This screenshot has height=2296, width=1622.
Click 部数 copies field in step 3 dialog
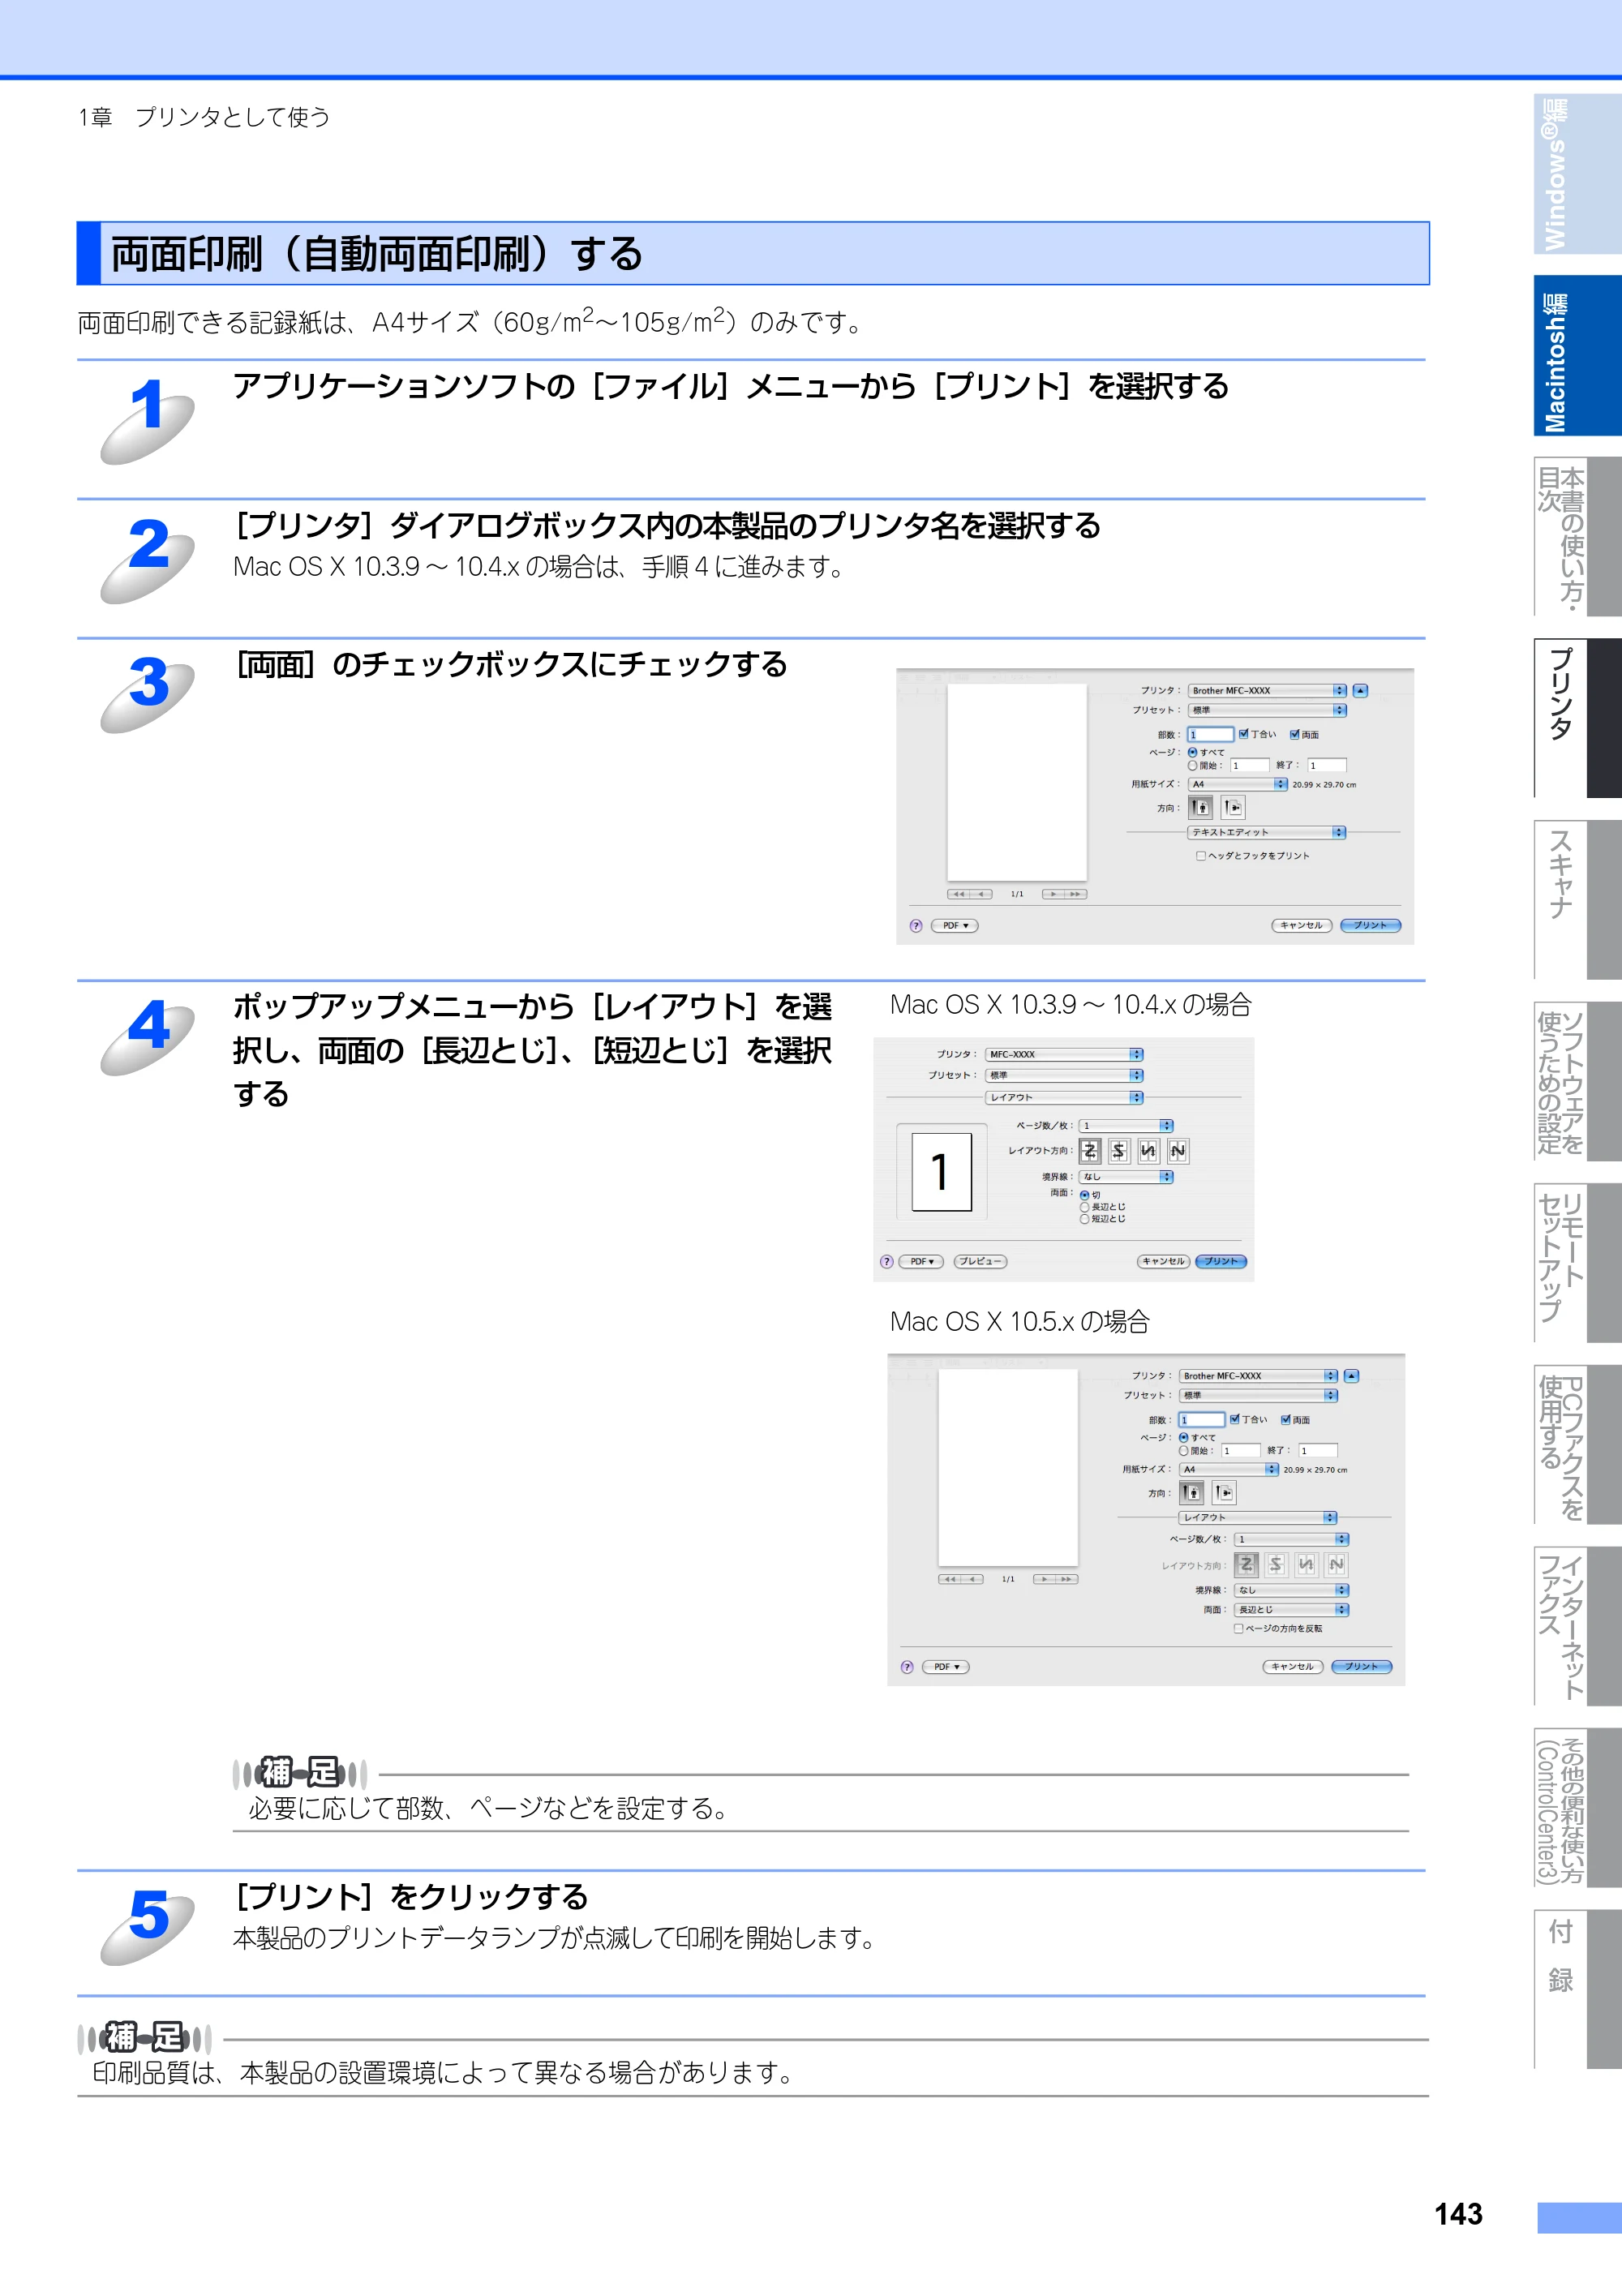point(1210,734)
